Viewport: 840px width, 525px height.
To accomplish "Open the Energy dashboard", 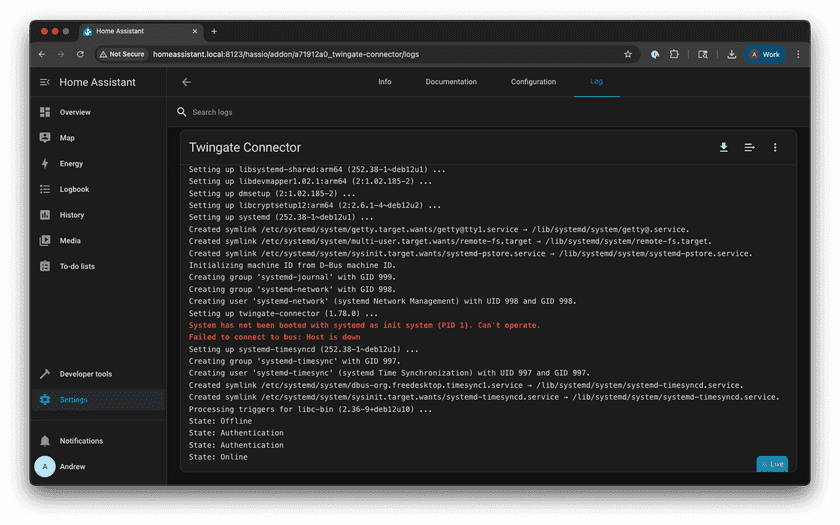I will [x=71, y=163].
